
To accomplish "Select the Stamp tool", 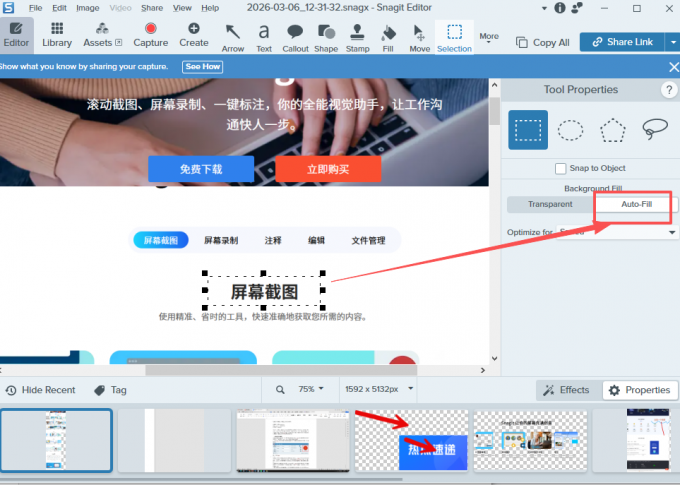I will point(357,38).
